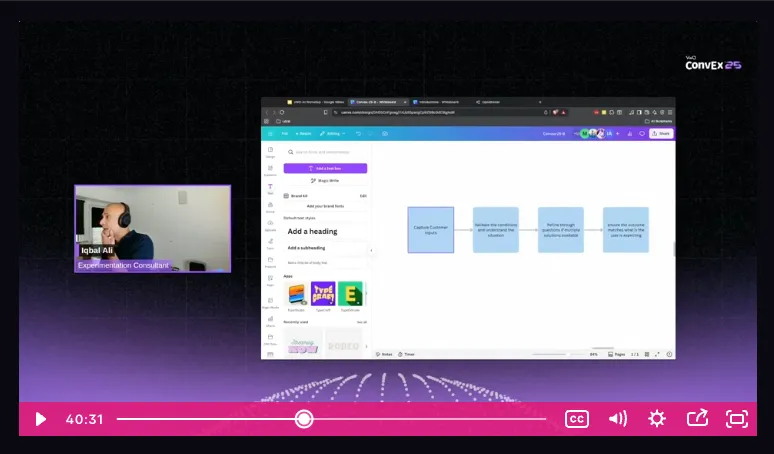Switch to the Introductions Whiteboard browser tab

(x=436, y=102)
